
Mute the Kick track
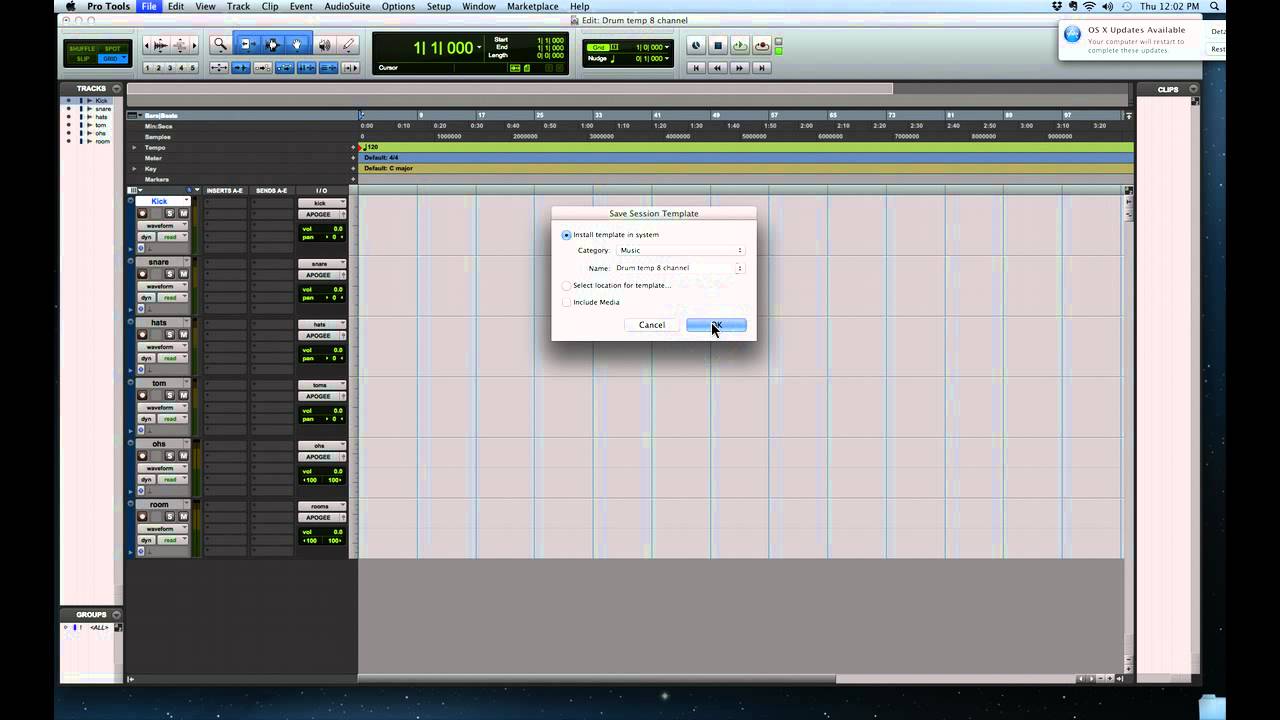[183, 213]
